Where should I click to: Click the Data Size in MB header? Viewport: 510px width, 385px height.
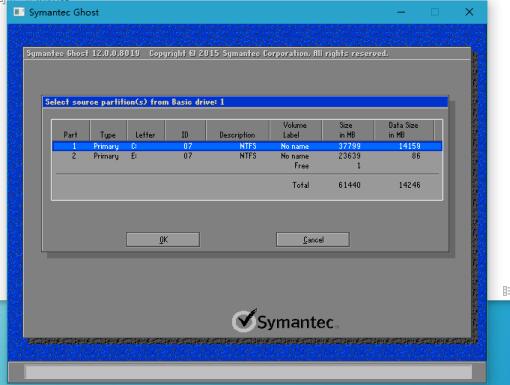coord(403,130)
